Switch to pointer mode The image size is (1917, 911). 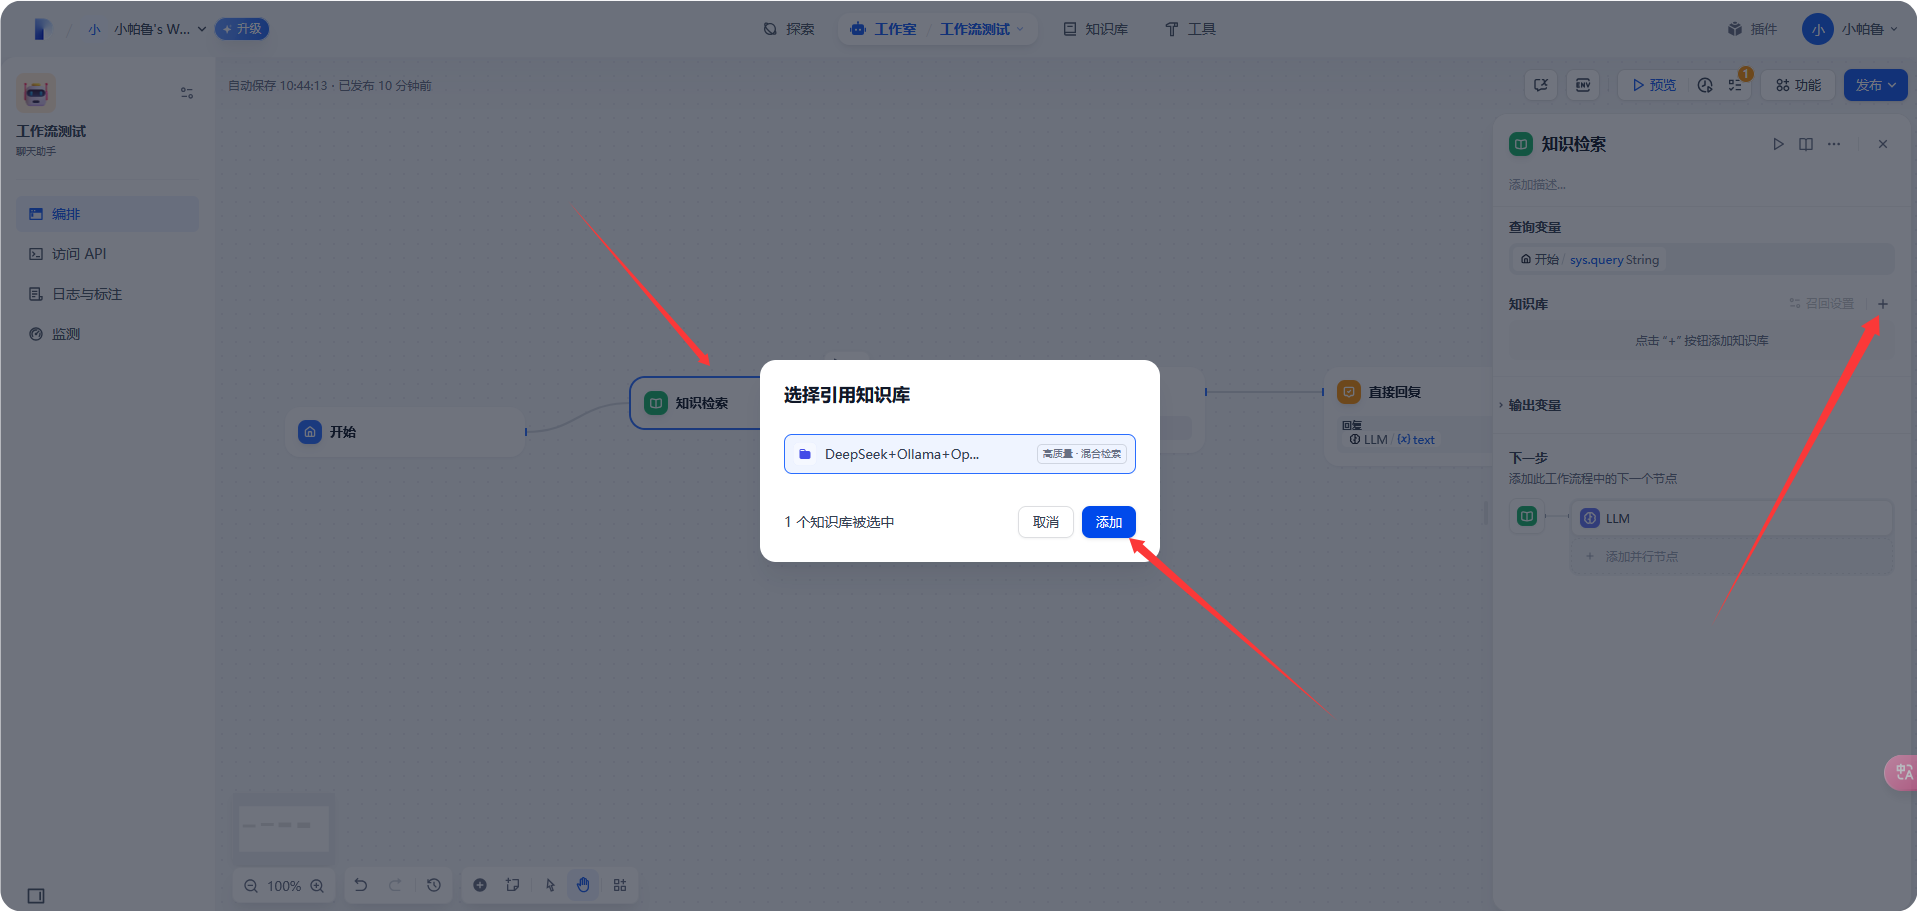coord(550,885)
